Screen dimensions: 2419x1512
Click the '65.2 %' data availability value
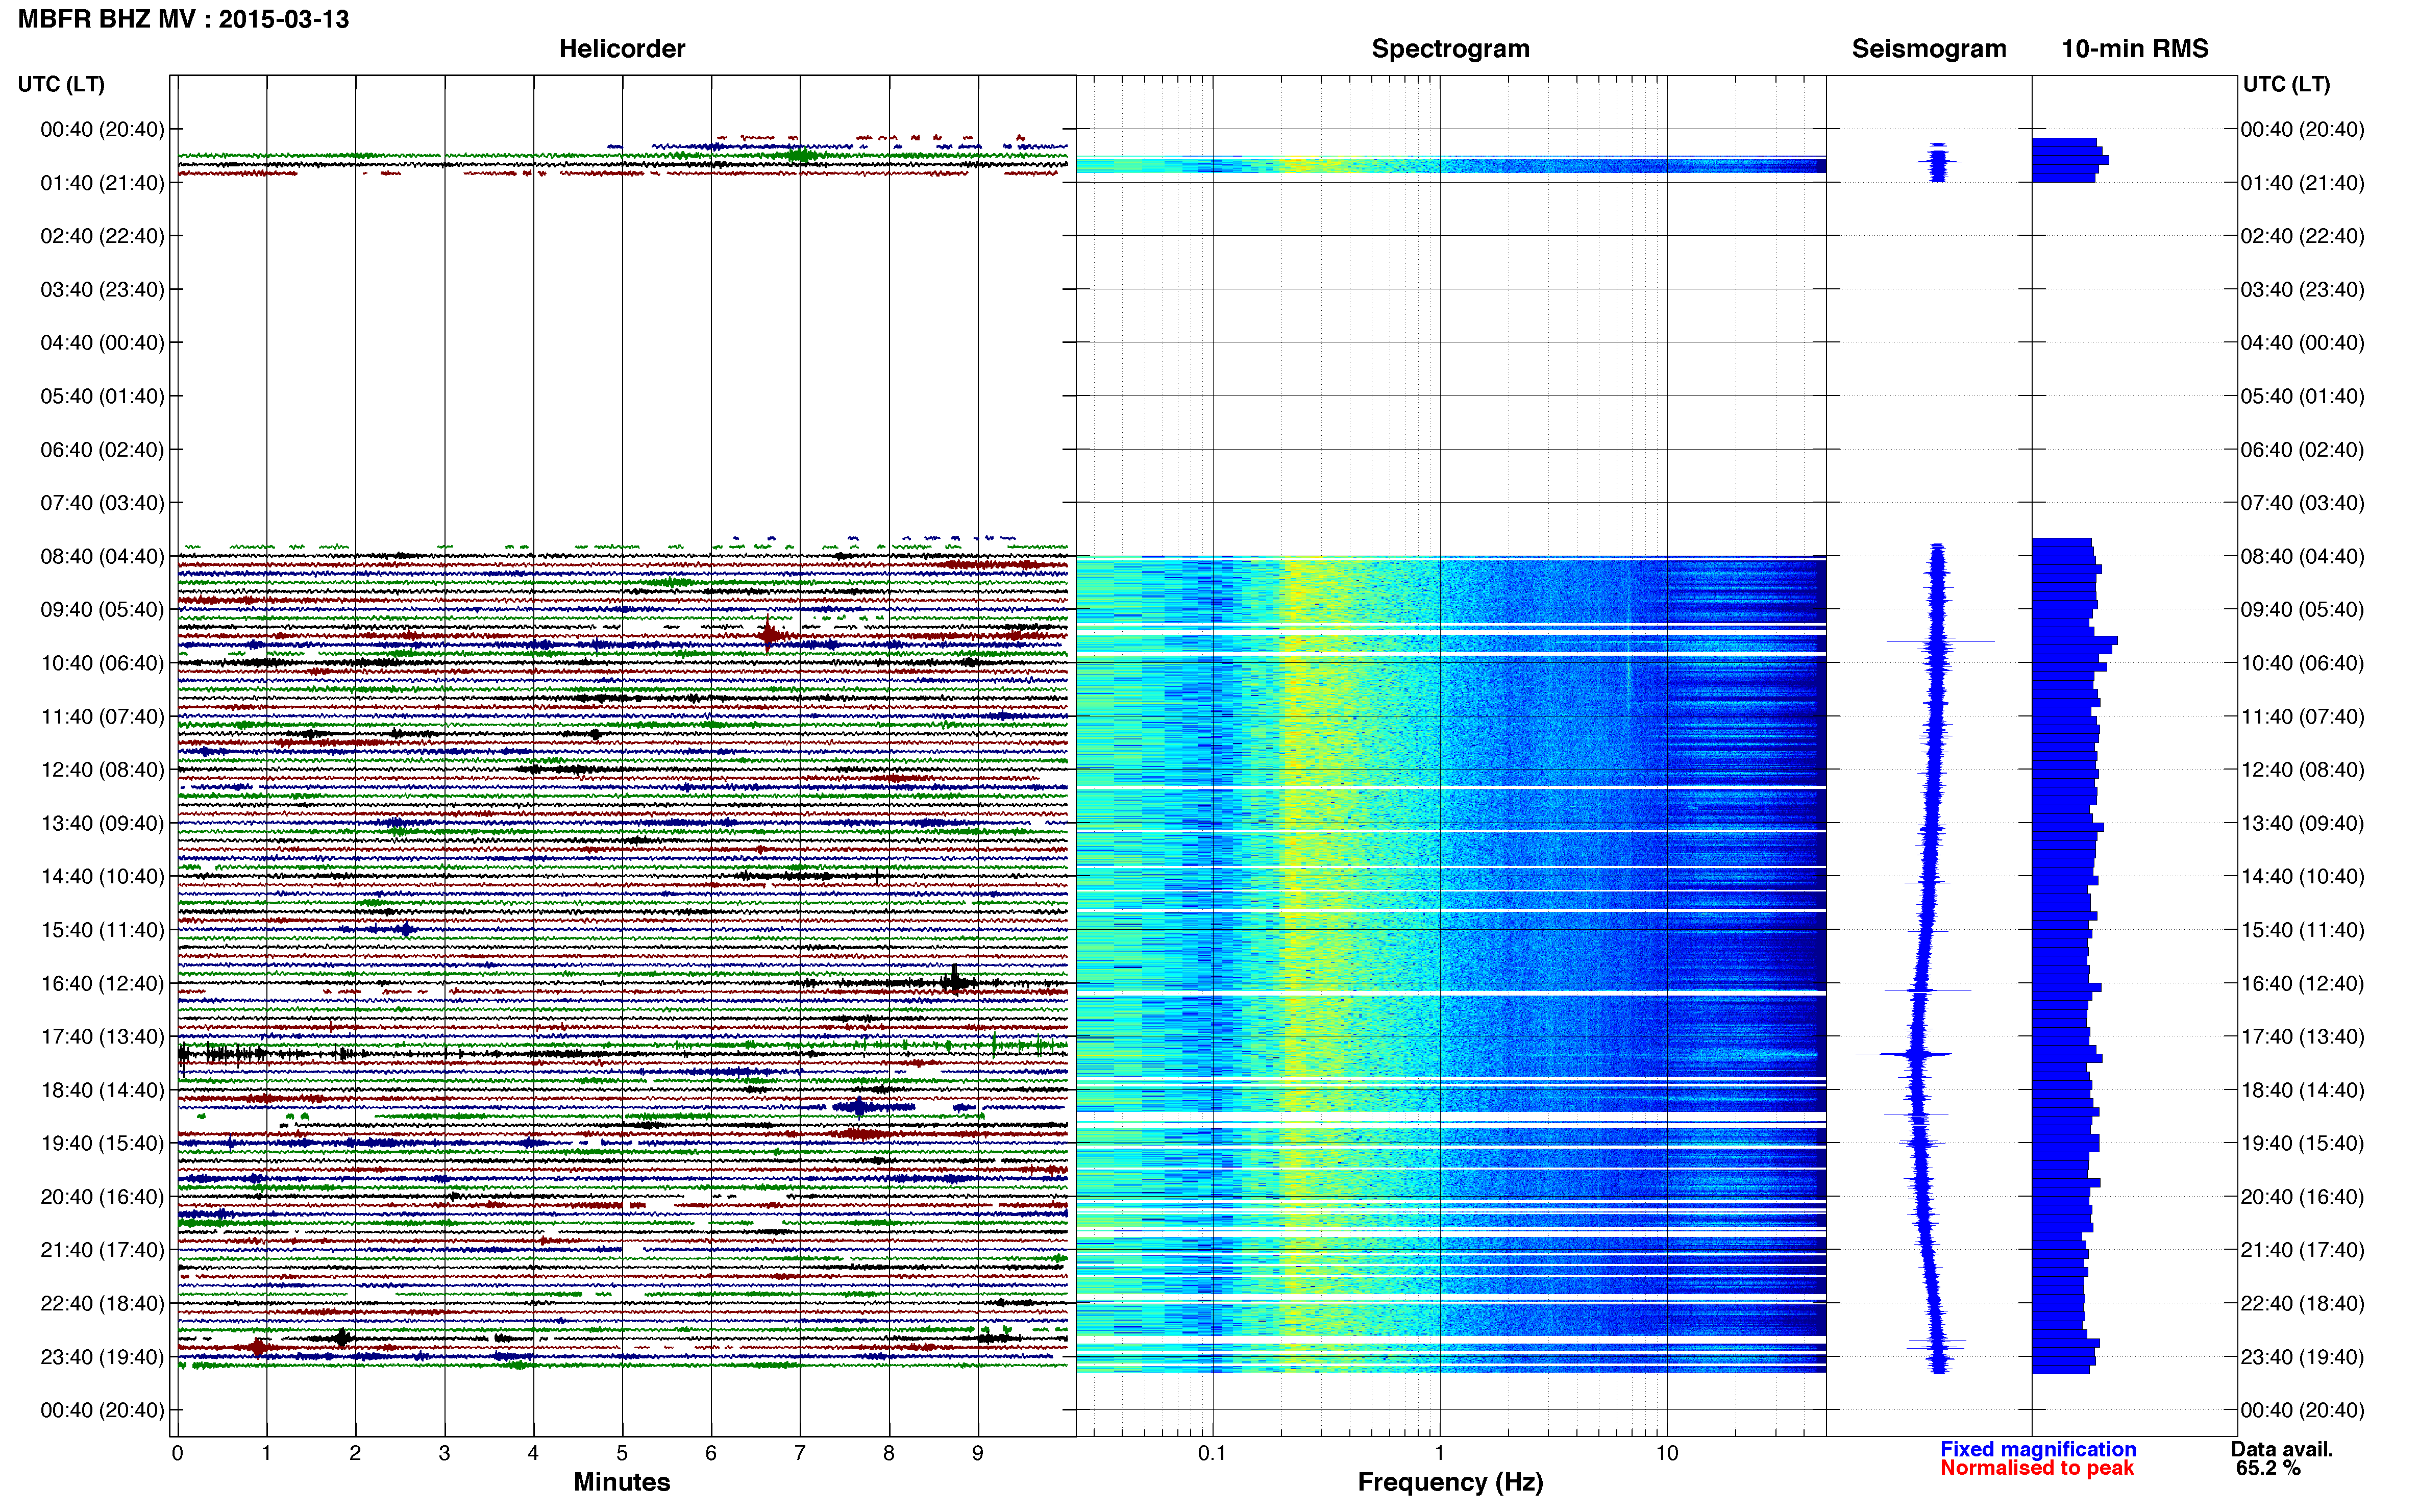[x=2269, y=1468]
